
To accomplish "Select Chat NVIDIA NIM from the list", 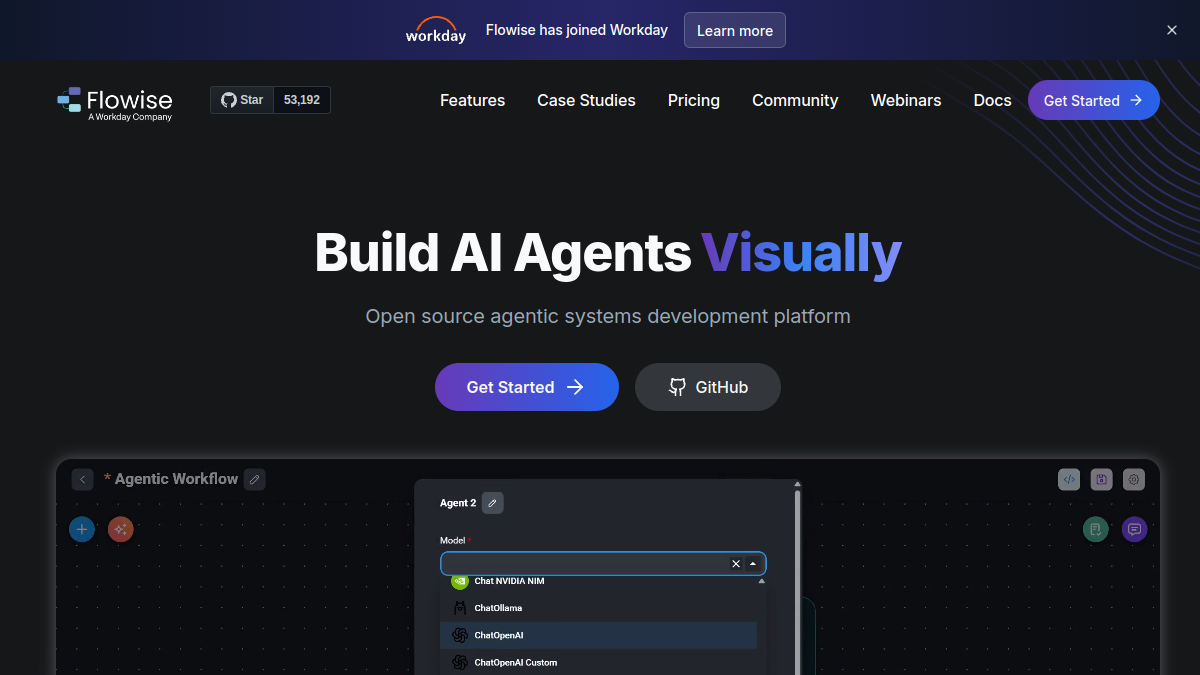I will (598, 581).
